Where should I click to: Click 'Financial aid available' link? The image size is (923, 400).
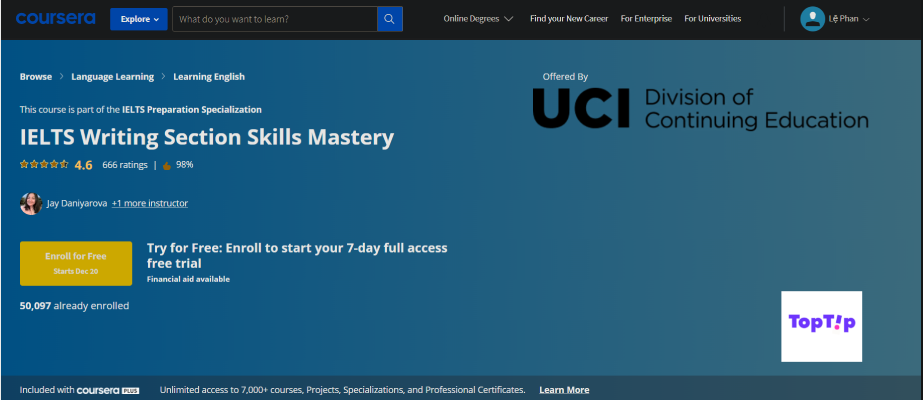point(188,279)
